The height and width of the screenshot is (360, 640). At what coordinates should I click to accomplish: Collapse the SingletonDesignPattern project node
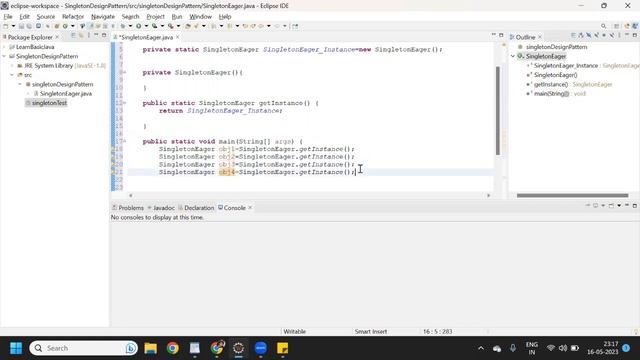tap(4, 56)
